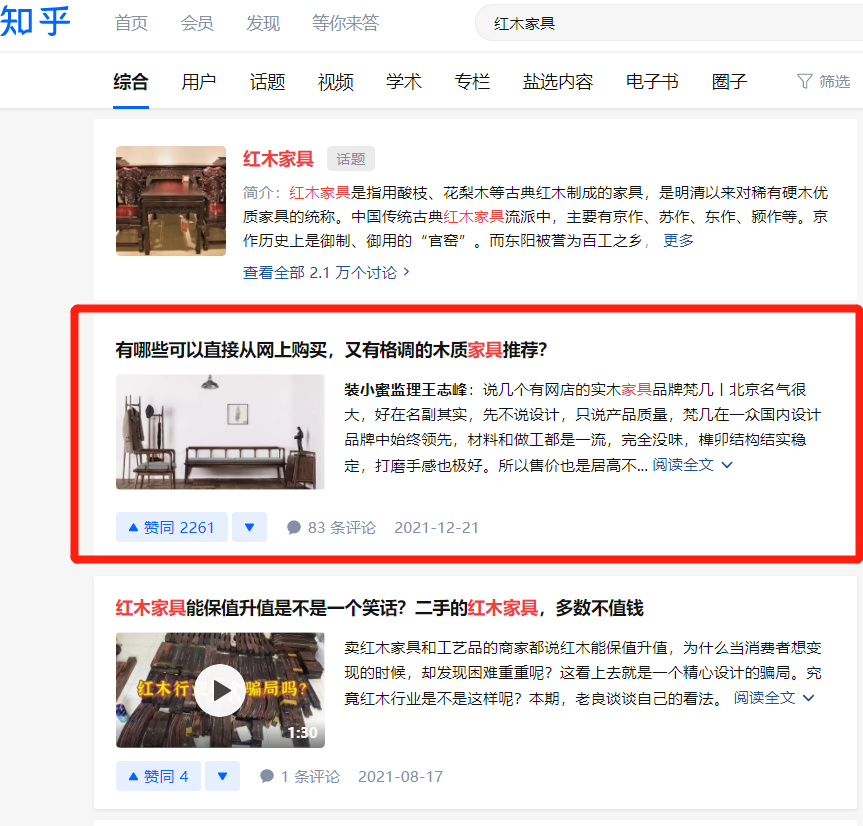863x826 pixels.
Task: Switch to the 电子书 tab
Action: (652, 82)
